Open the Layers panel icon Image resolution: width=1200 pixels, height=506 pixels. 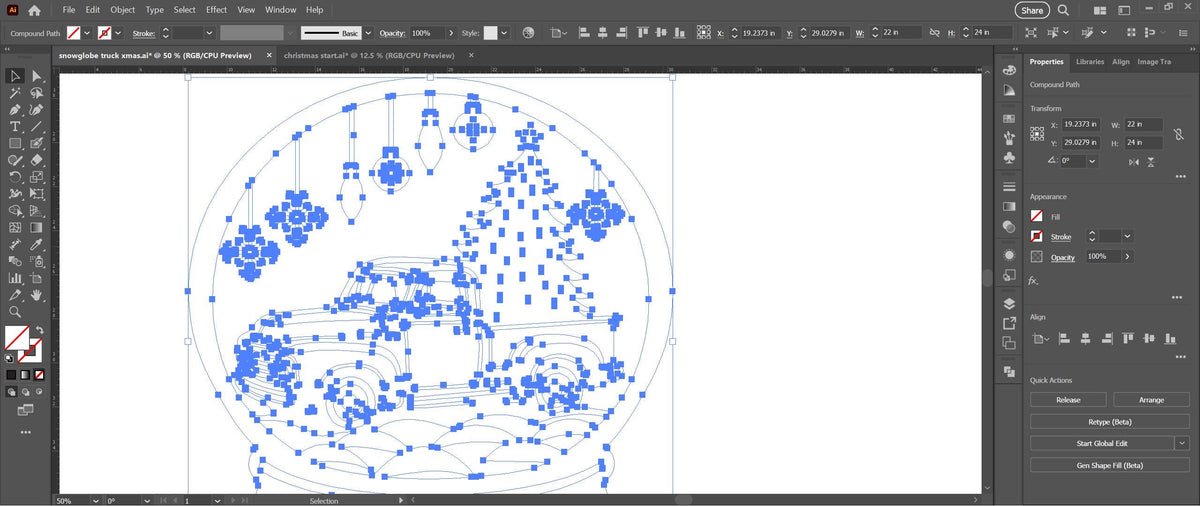(1009, 304)
